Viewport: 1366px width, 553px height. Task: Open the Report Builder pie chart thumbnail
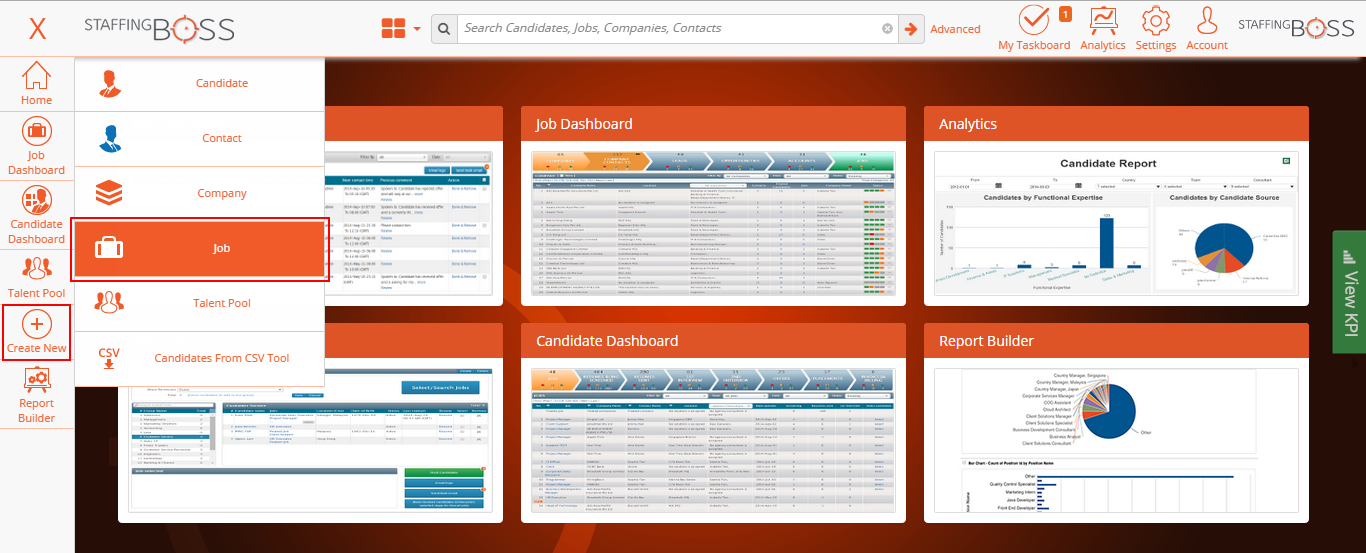(1116, 440)
